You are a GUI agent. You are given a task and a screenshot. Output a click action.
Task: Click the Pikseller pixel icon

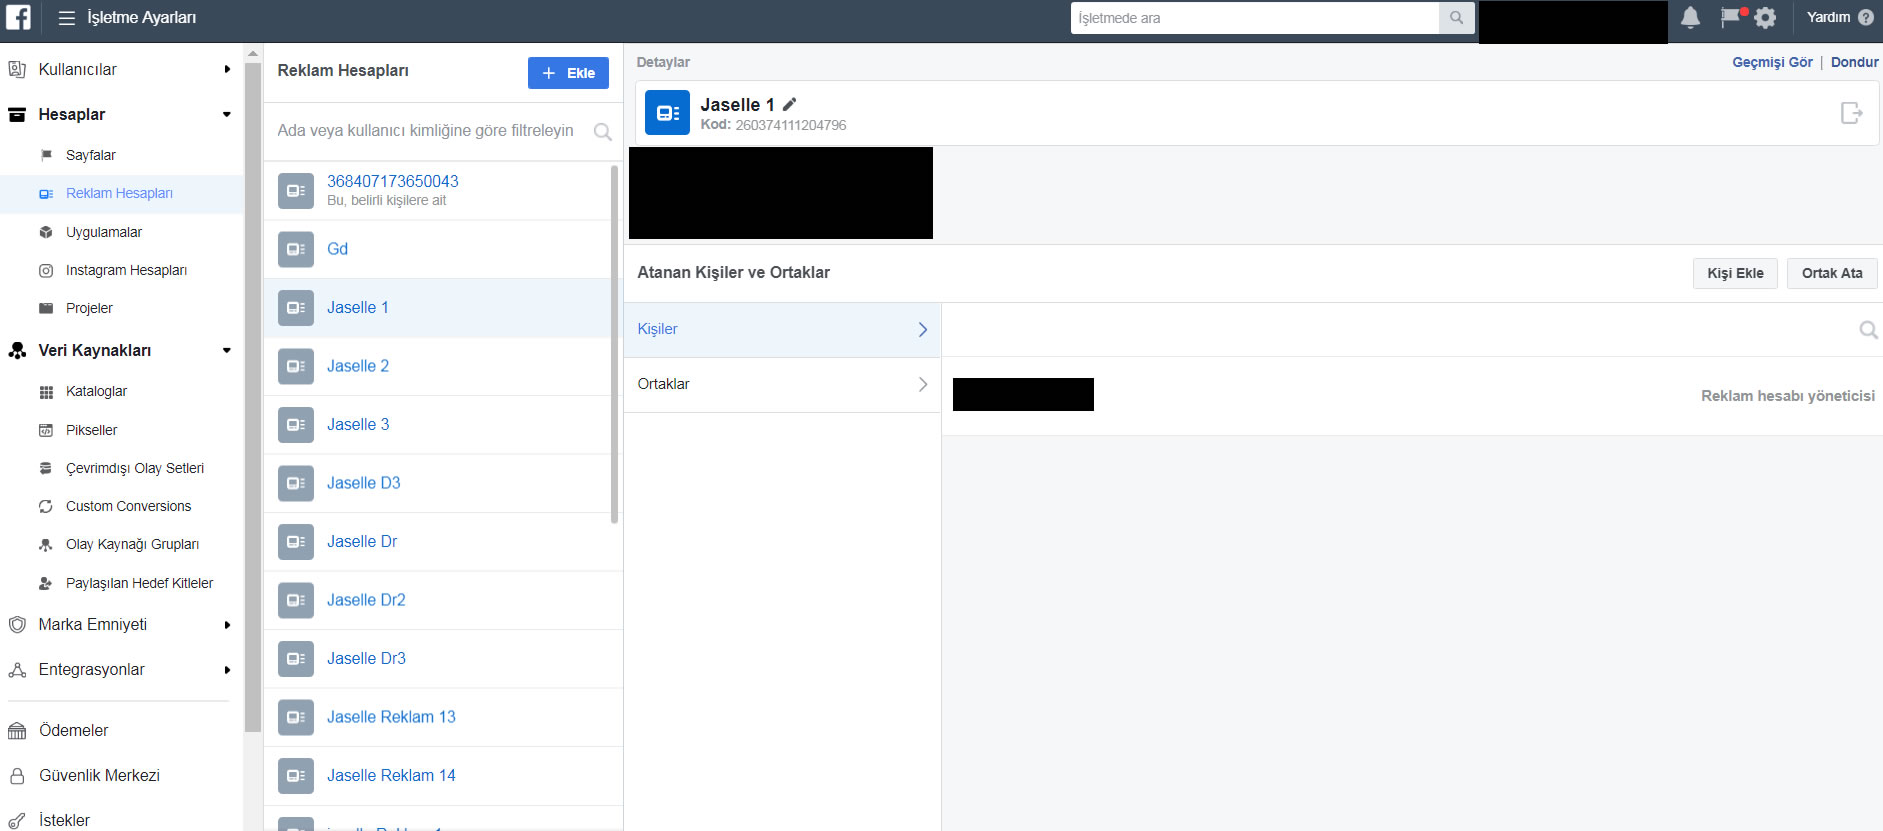point(46,431)
